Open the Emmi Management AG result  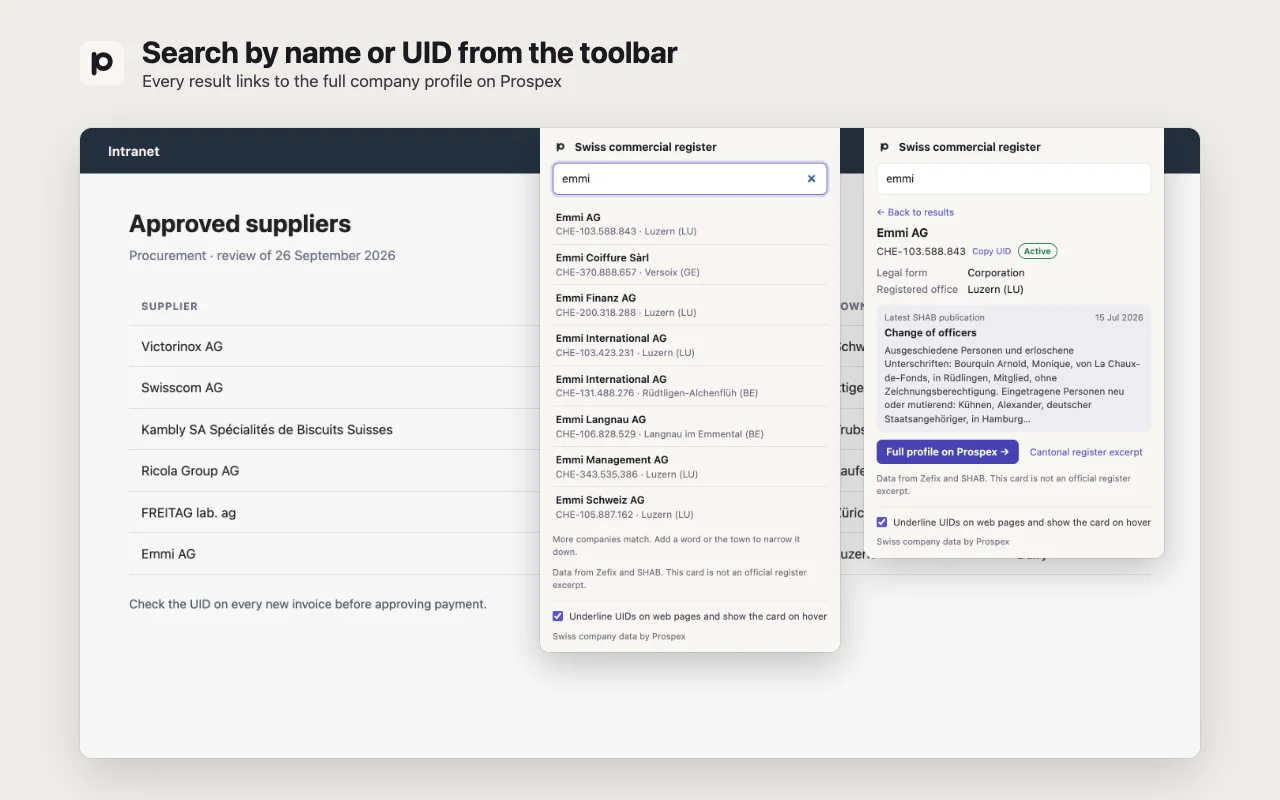[690, 467]
